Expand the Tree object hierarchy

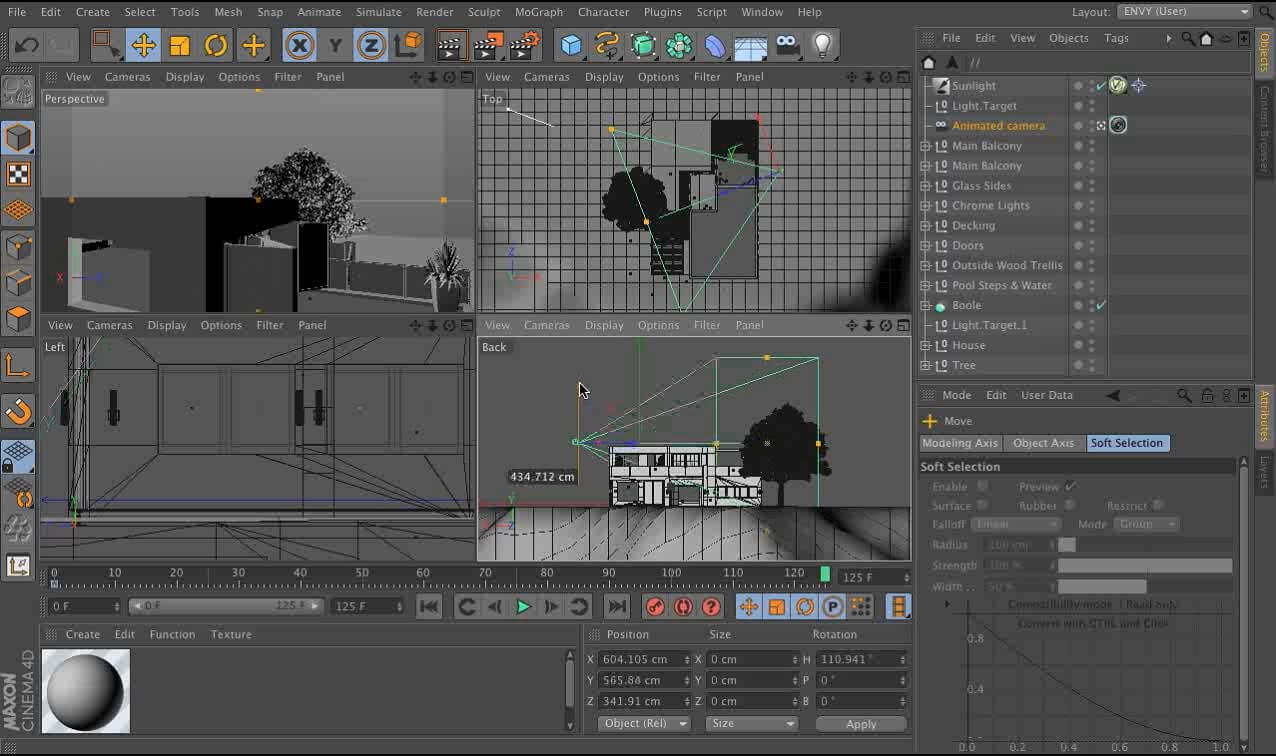925,366
